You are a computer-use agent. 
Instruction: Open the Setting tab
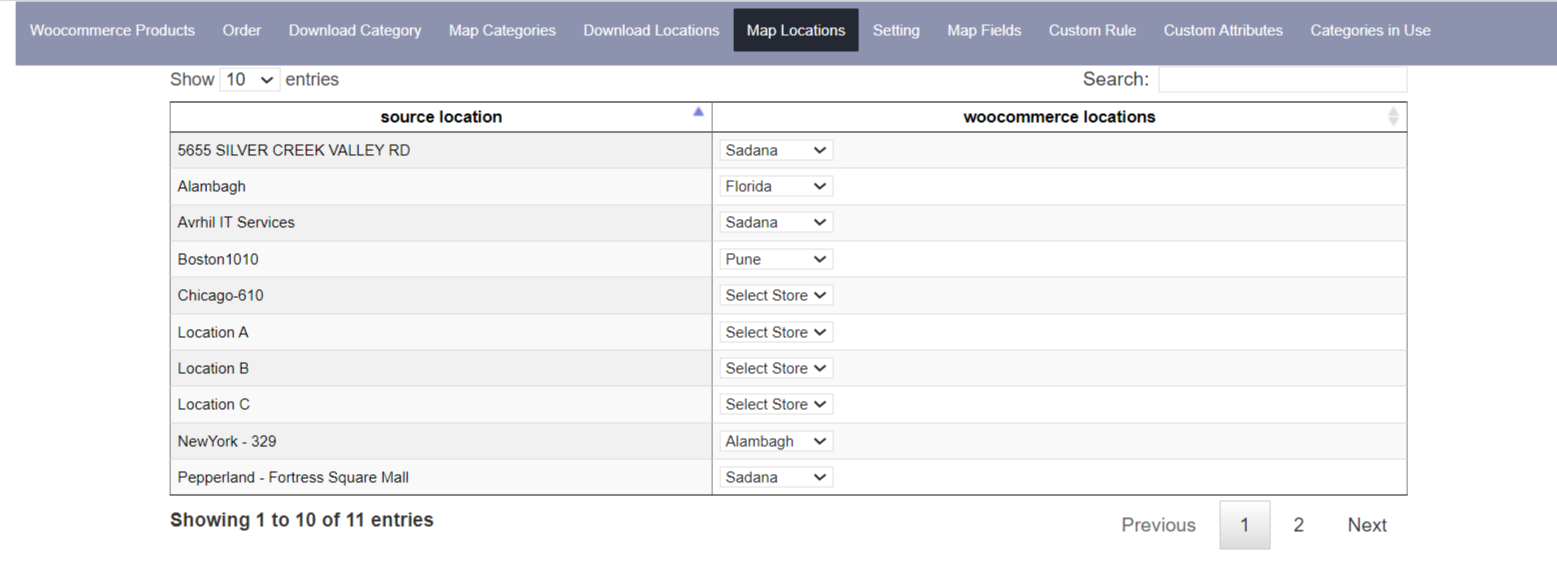pyautogui.click(x=896, y=30)
